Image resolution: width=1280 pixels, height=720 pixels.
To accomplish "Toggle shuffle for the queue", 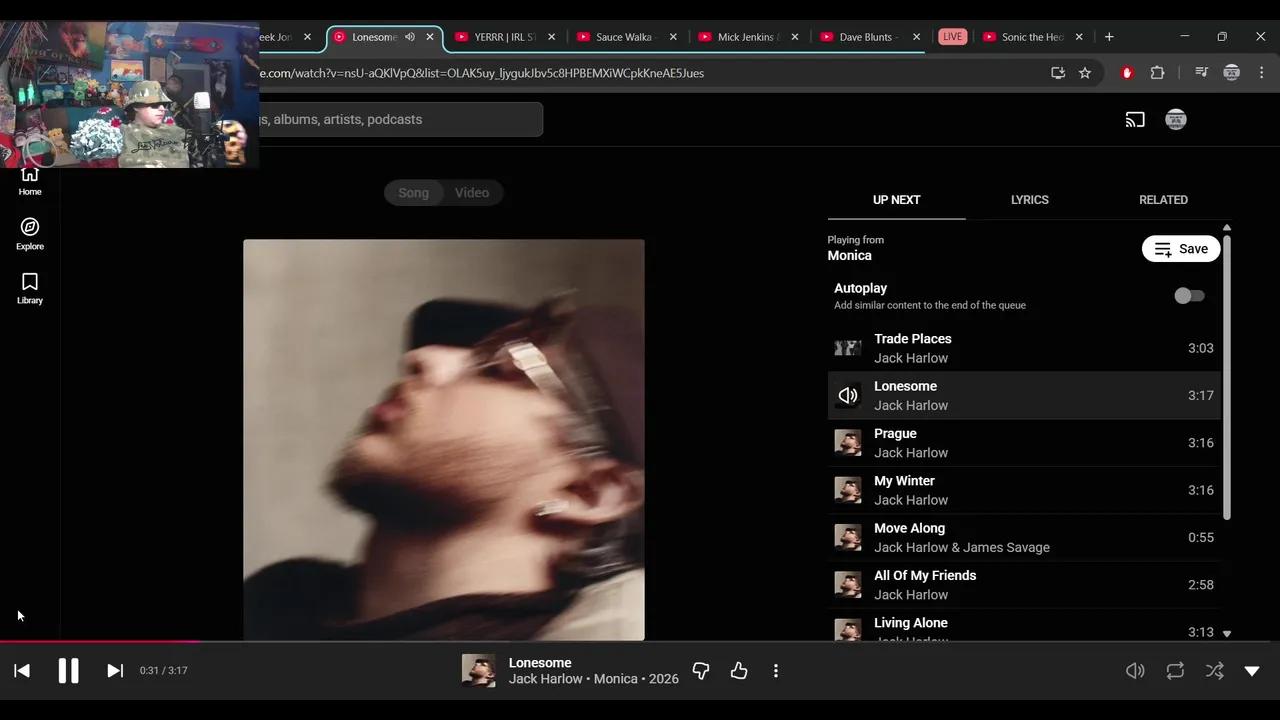I will (x=1214, y=671).
